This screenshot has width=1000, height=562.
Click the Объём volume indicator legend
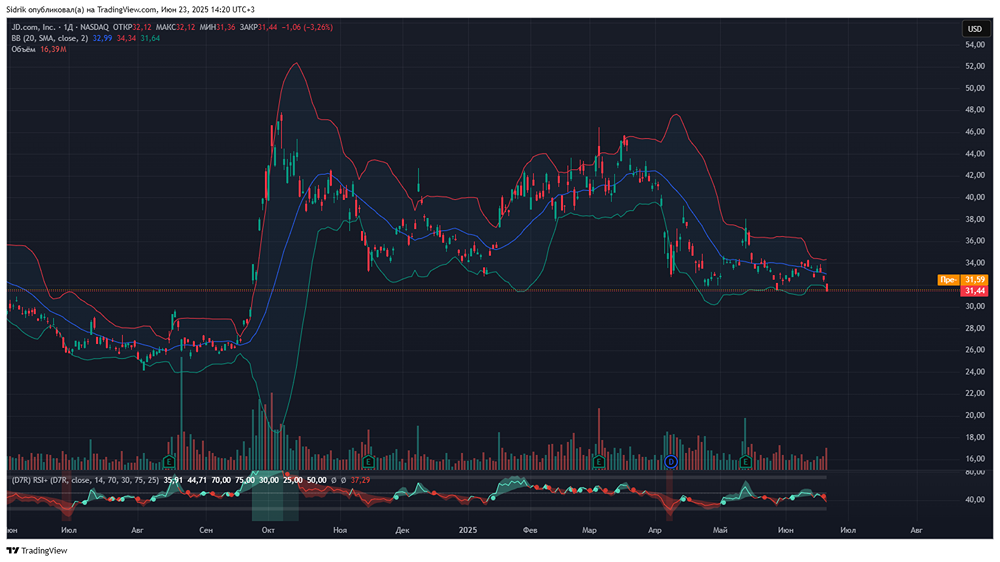coord(23,49)
